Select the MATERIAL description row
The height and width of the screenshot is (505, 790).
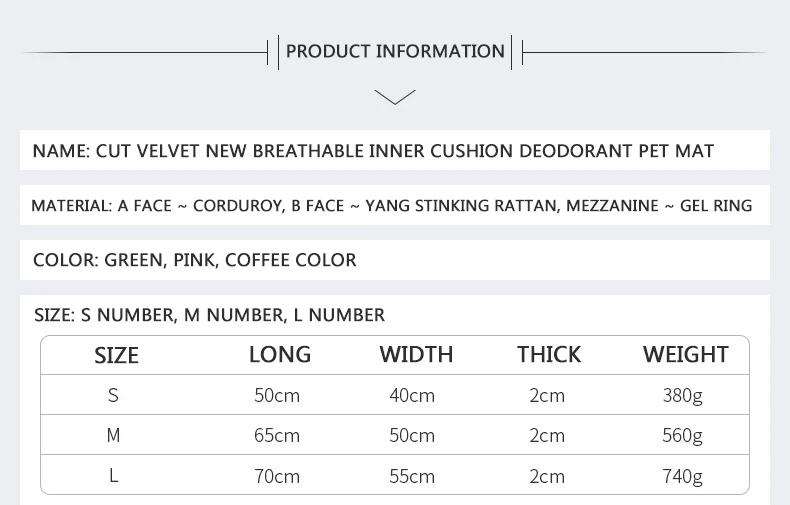tap(395, 205)
